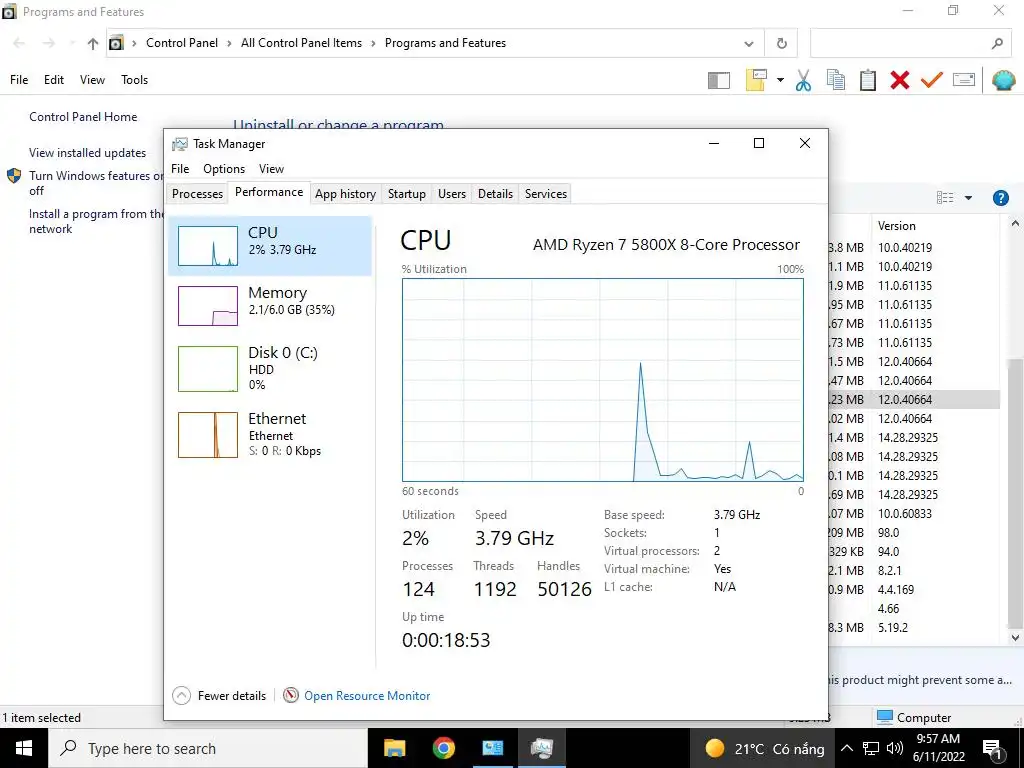Open the Services tab
The height and width of the screenshot is (768, 1024).
click(545, 194)
